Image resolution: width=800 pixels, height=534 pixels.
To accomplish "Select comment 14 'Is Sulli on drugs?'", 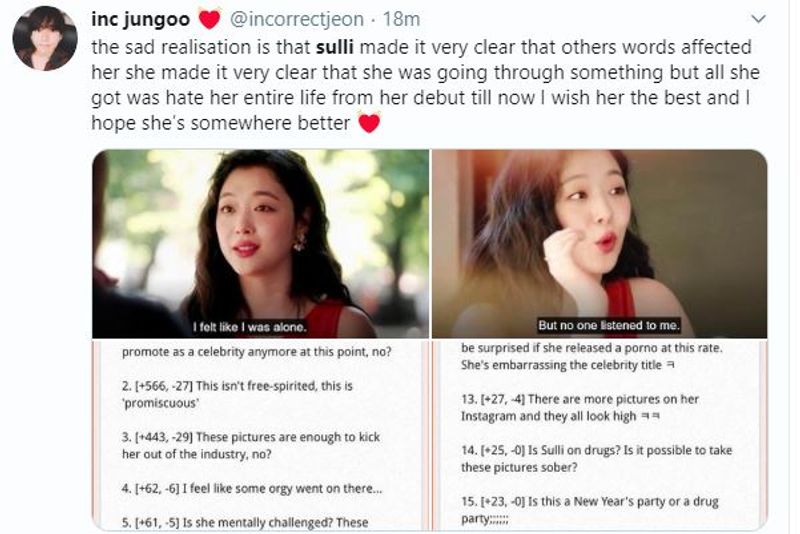I will (596, 459).
